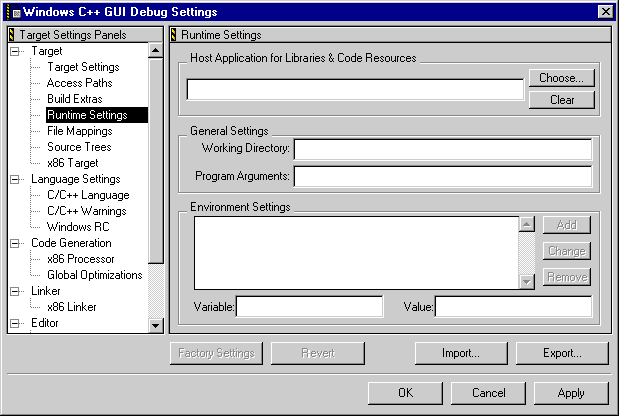Cancel the debug settings dialog

[488, 393]
